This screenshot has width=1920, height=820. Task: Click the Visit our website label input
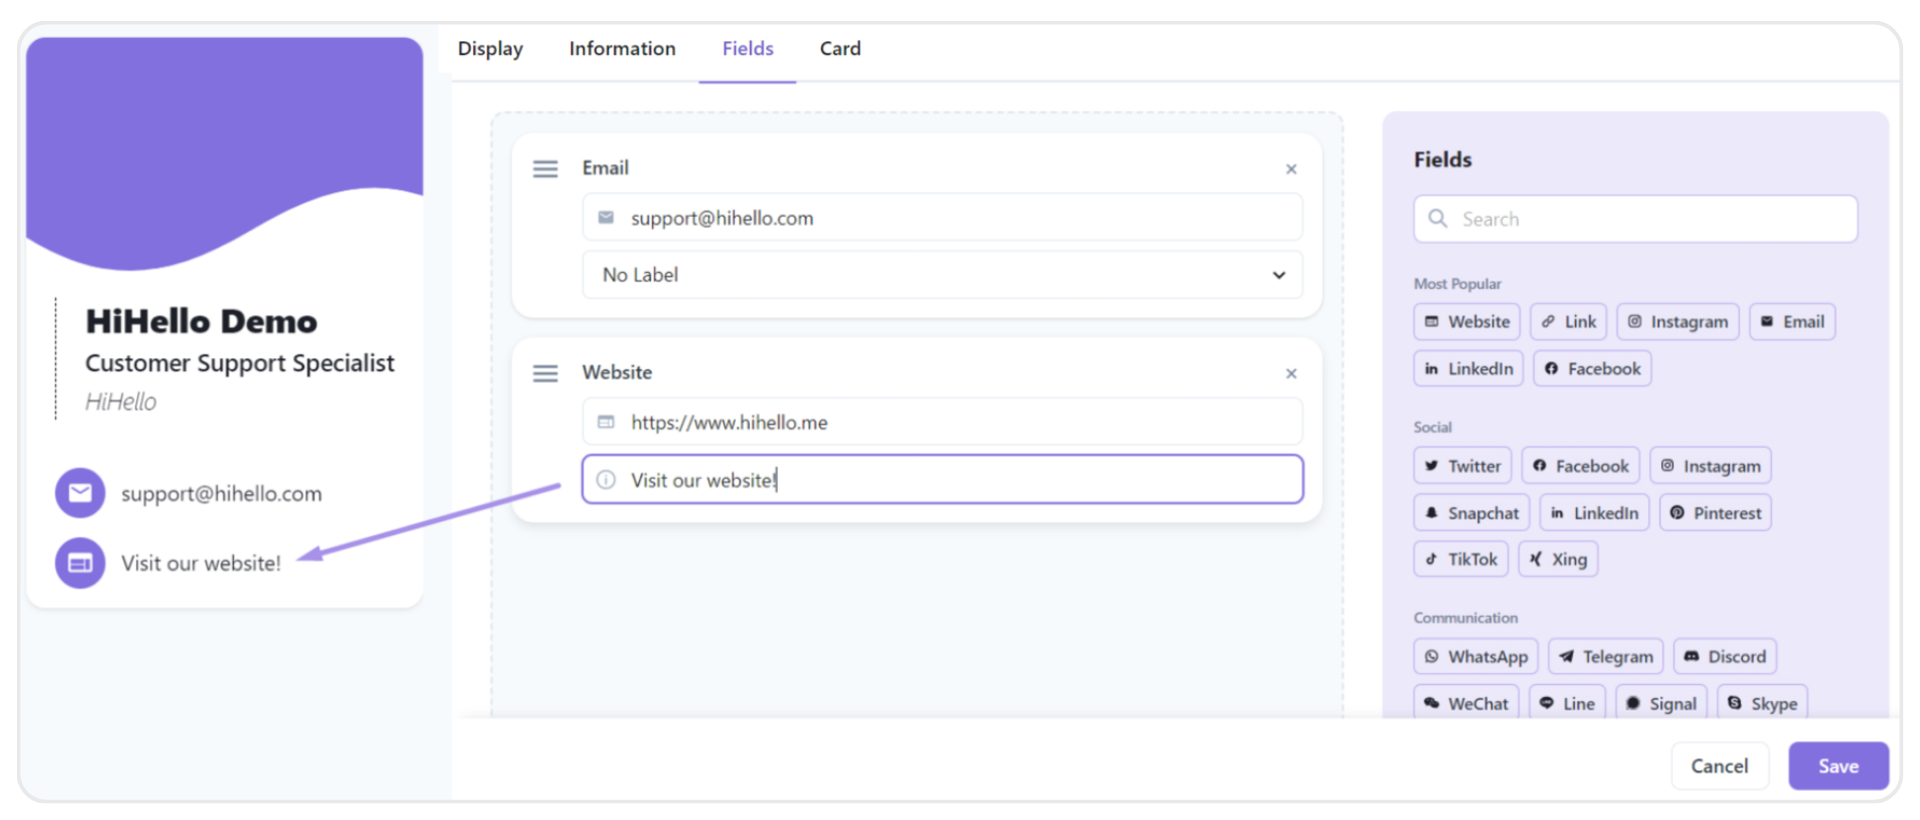coord(942,480)
